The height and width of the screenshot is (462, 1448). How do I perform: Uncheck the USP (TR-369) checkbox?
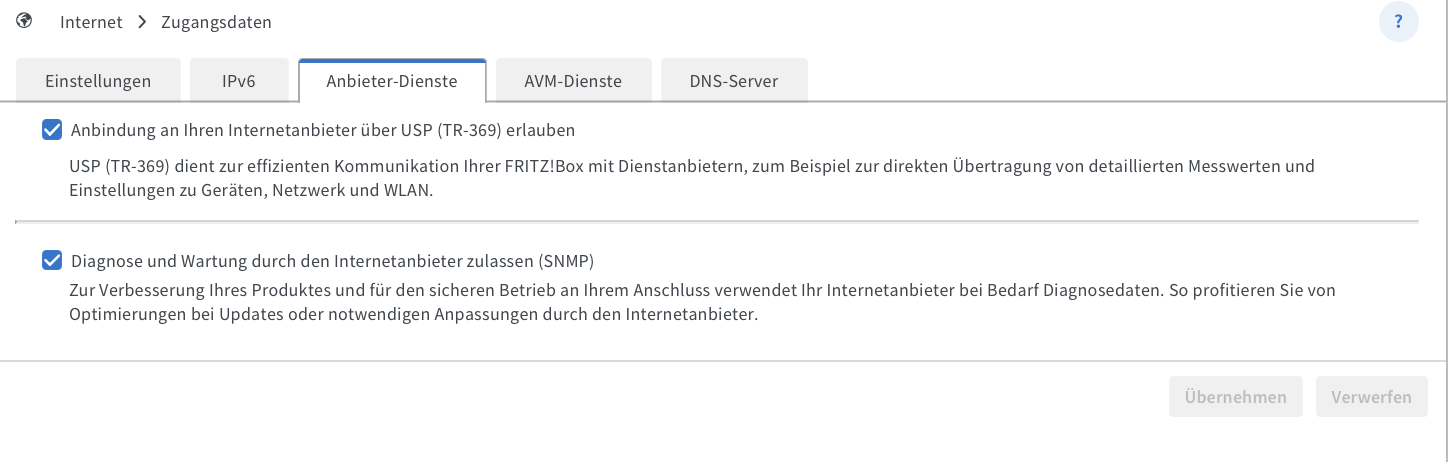click(52, 130)
